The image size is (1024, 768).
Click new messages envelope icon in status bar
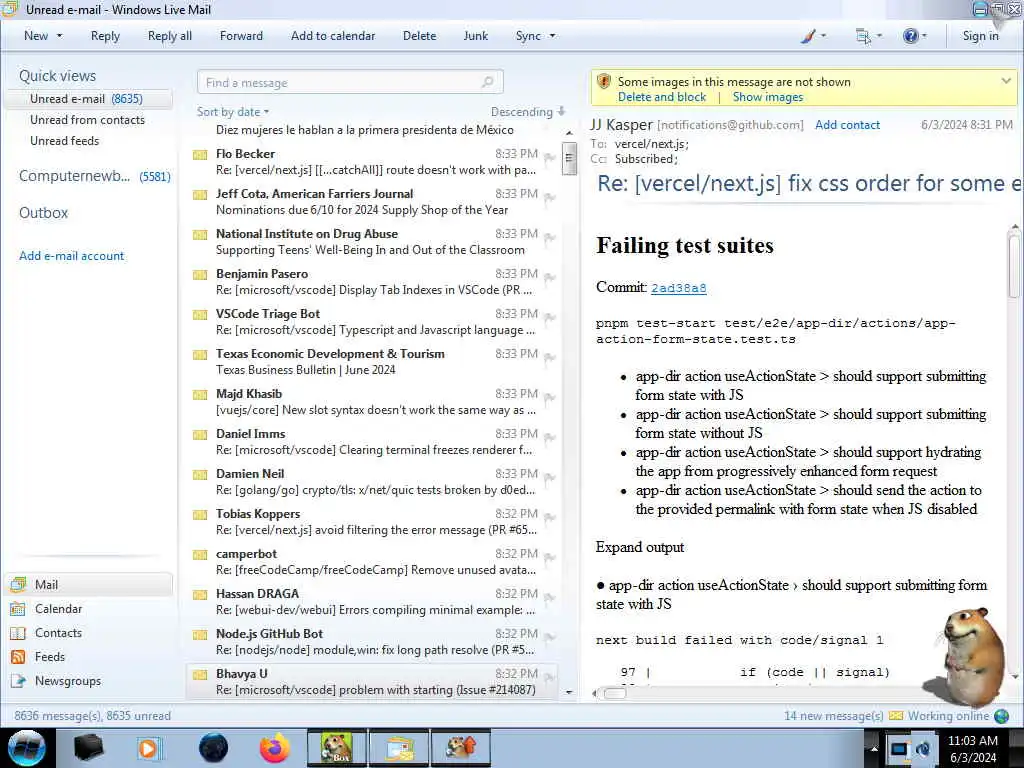896,716
